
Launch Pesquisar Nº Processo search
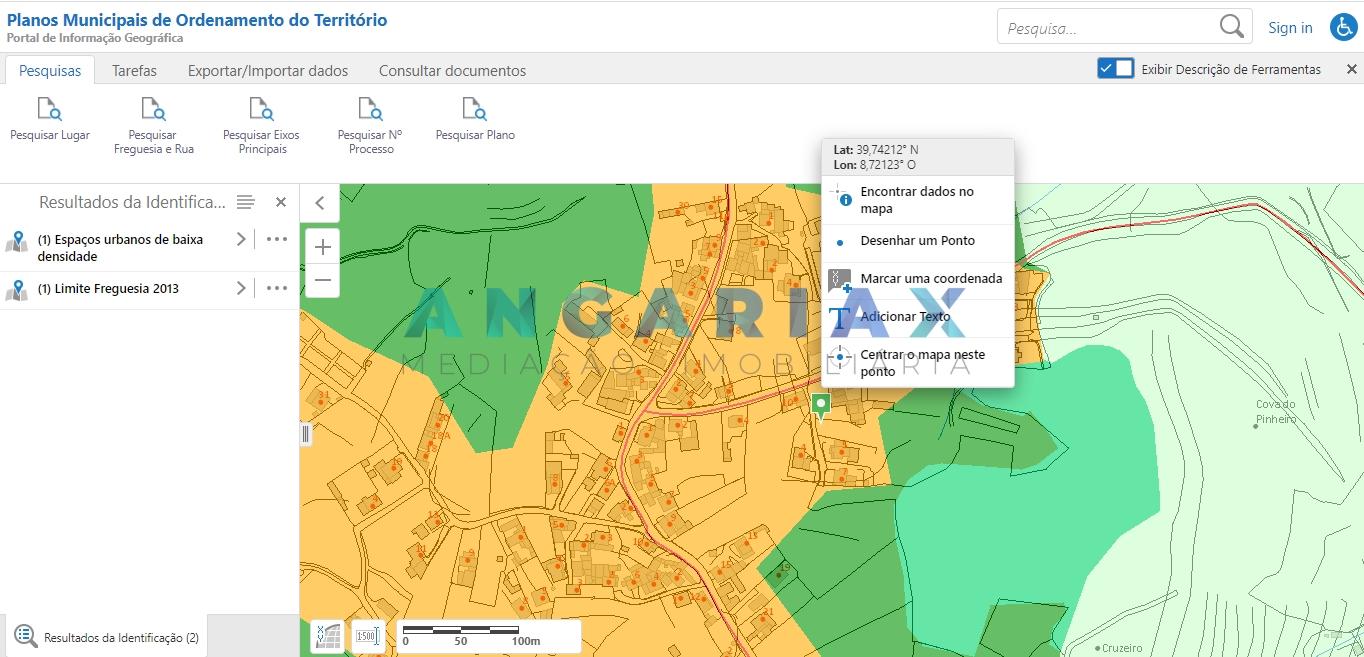coord(370,125)
